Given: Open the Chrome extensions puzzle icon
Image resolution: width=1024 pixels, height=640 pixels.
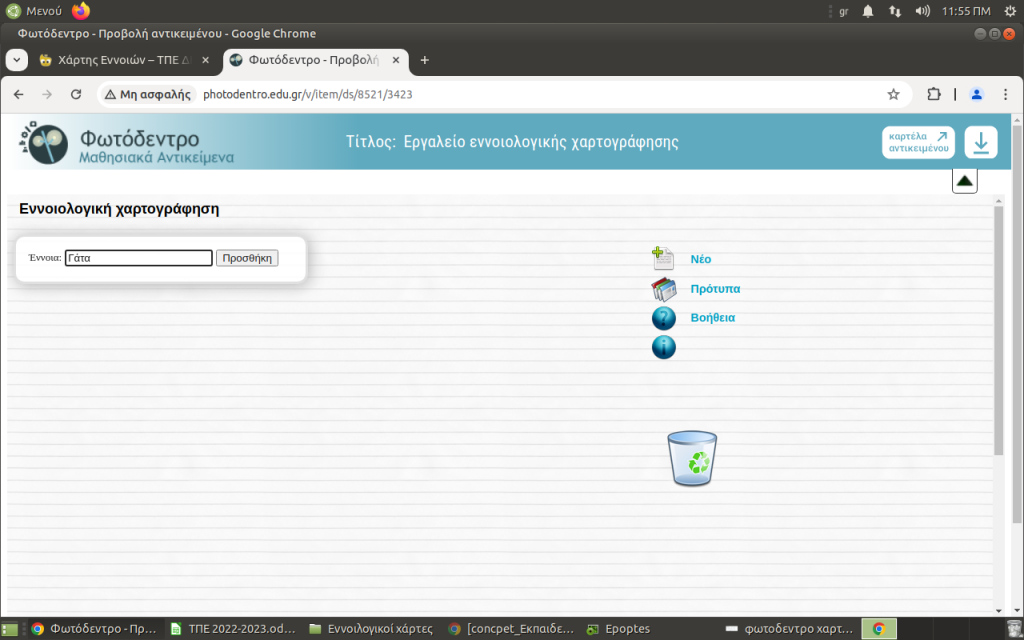Looking at the screenshot, I should pos(933,94).
